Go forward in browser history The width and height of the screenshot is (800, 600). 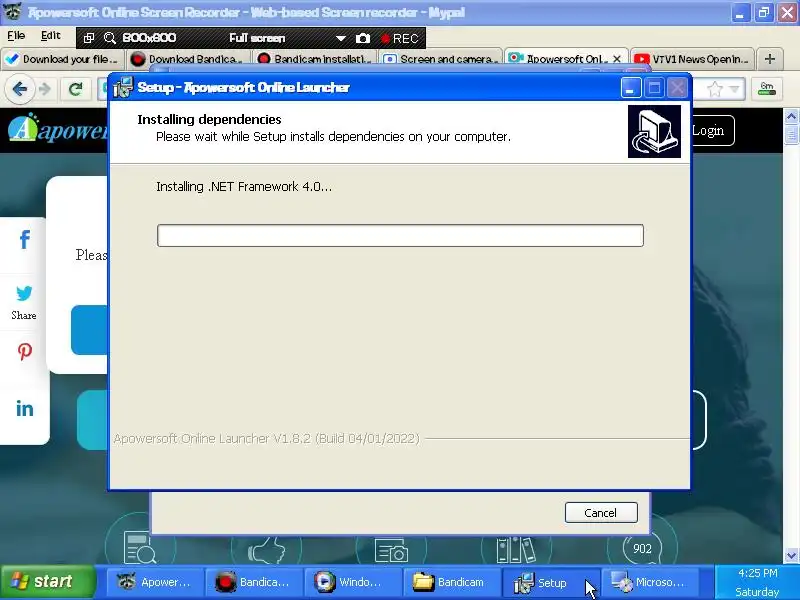point(45,90)
